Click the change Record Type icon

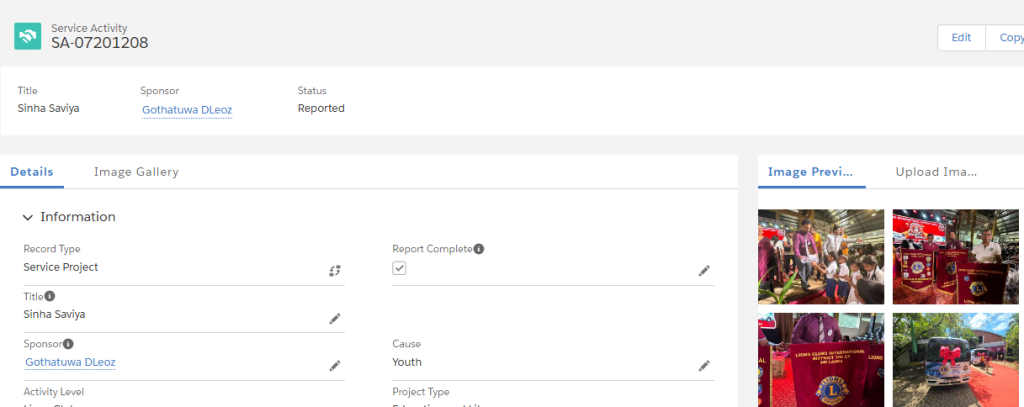[x=334, y=270]
